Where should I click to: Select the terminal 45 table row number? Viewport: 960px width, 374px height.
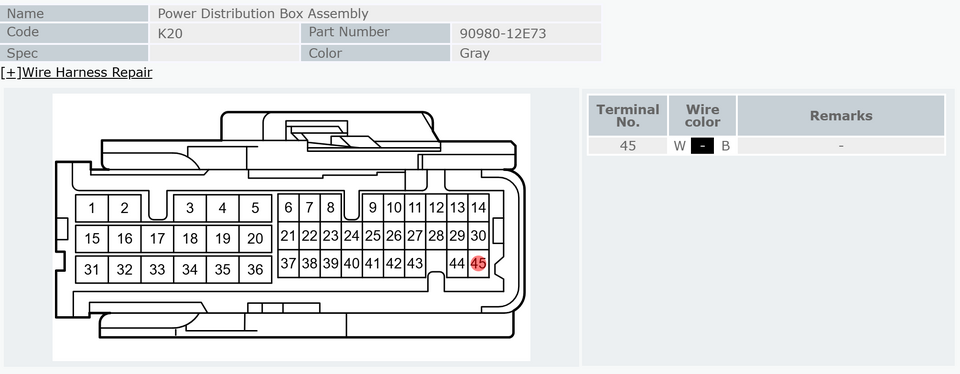tap(628, 146)
